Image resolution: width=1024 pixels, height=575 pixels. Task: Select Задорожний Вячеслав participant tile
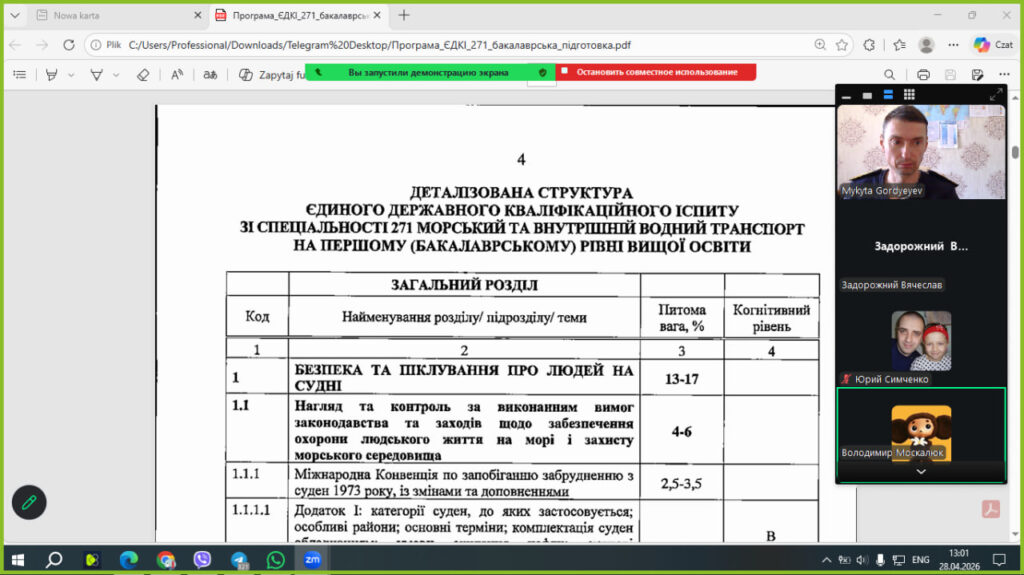pyautogui.click(x=921, y=246)
